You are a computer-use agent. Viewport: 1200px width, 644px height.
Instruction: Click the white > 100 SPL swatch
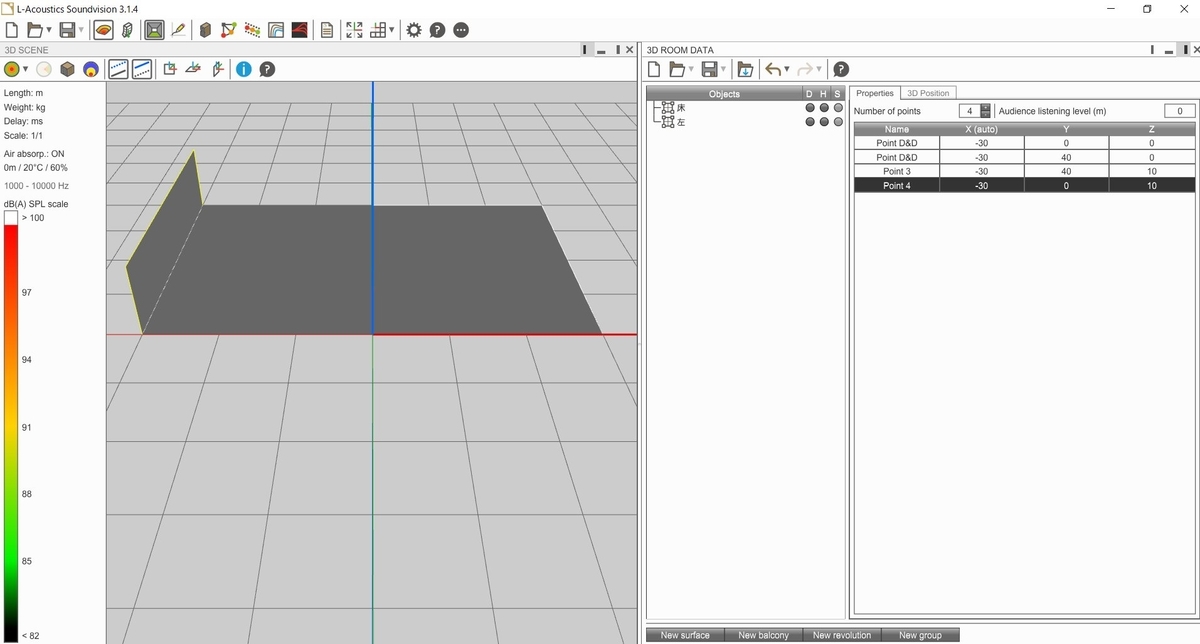click(11, 217)
